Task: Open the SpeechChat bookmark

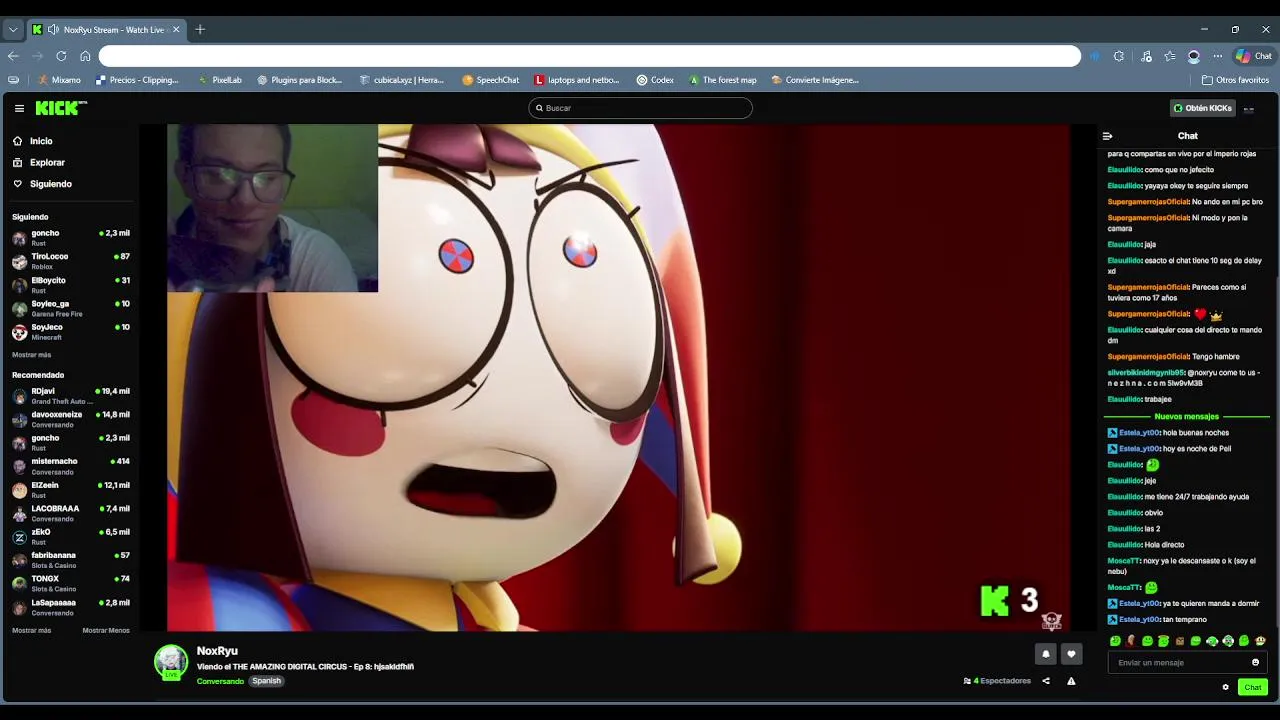Action: pyautogui.click(x=490, y=80)
